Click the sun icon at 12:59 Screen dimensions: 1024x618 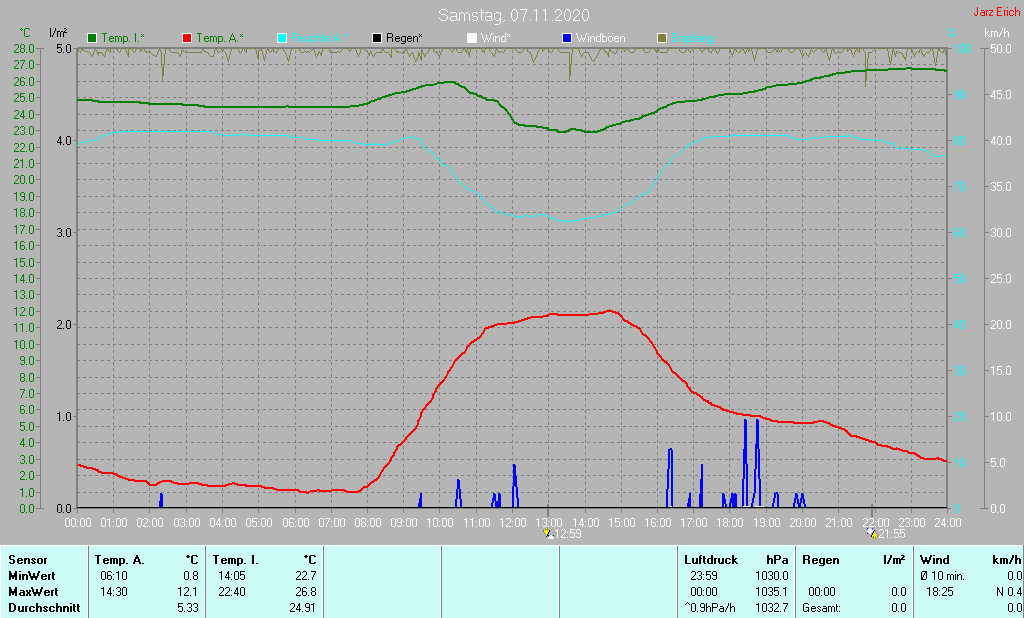(547, 534)
